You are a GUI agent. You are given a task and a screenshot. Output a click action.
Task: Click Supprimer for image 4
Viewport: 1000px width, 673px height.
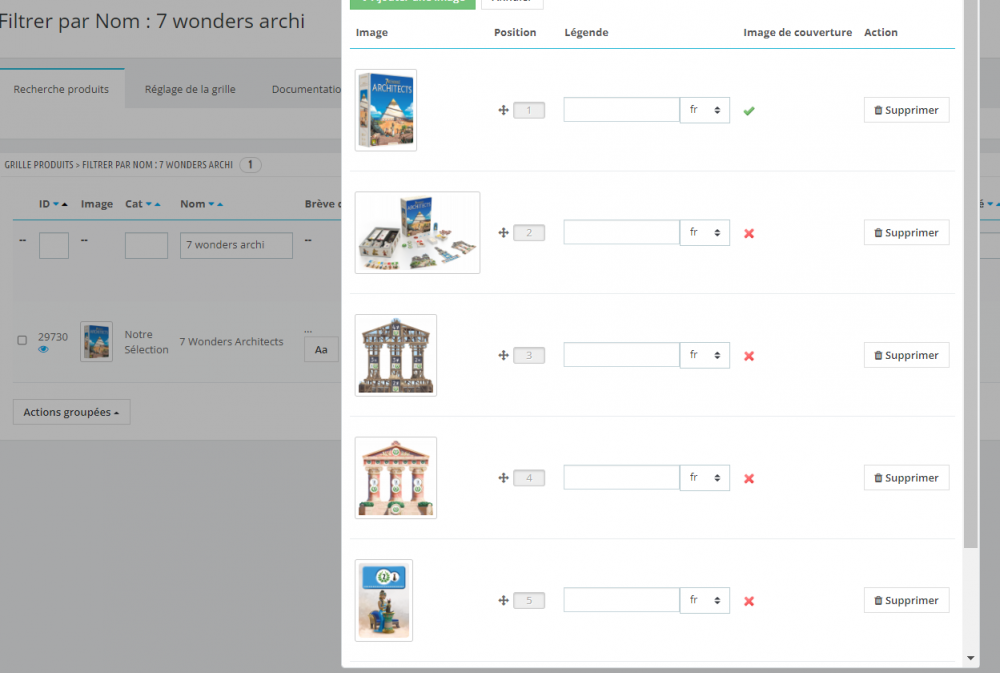pos(906,477)
